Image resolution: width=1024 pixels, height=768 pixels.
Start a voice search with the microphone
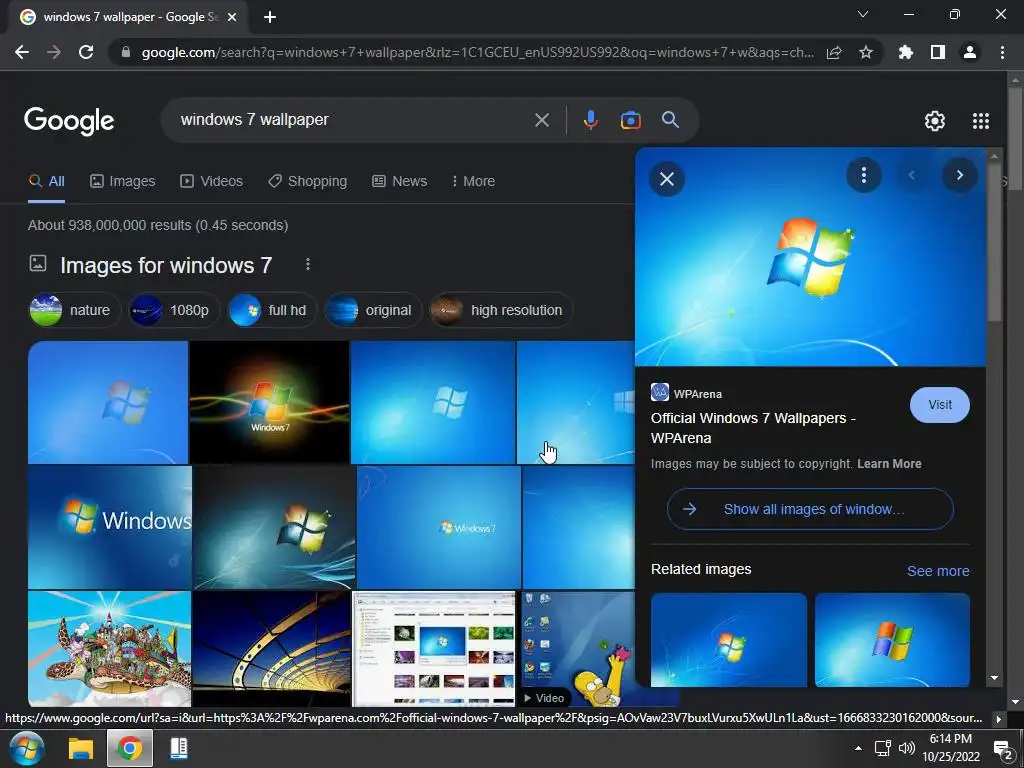coord(590,120)
